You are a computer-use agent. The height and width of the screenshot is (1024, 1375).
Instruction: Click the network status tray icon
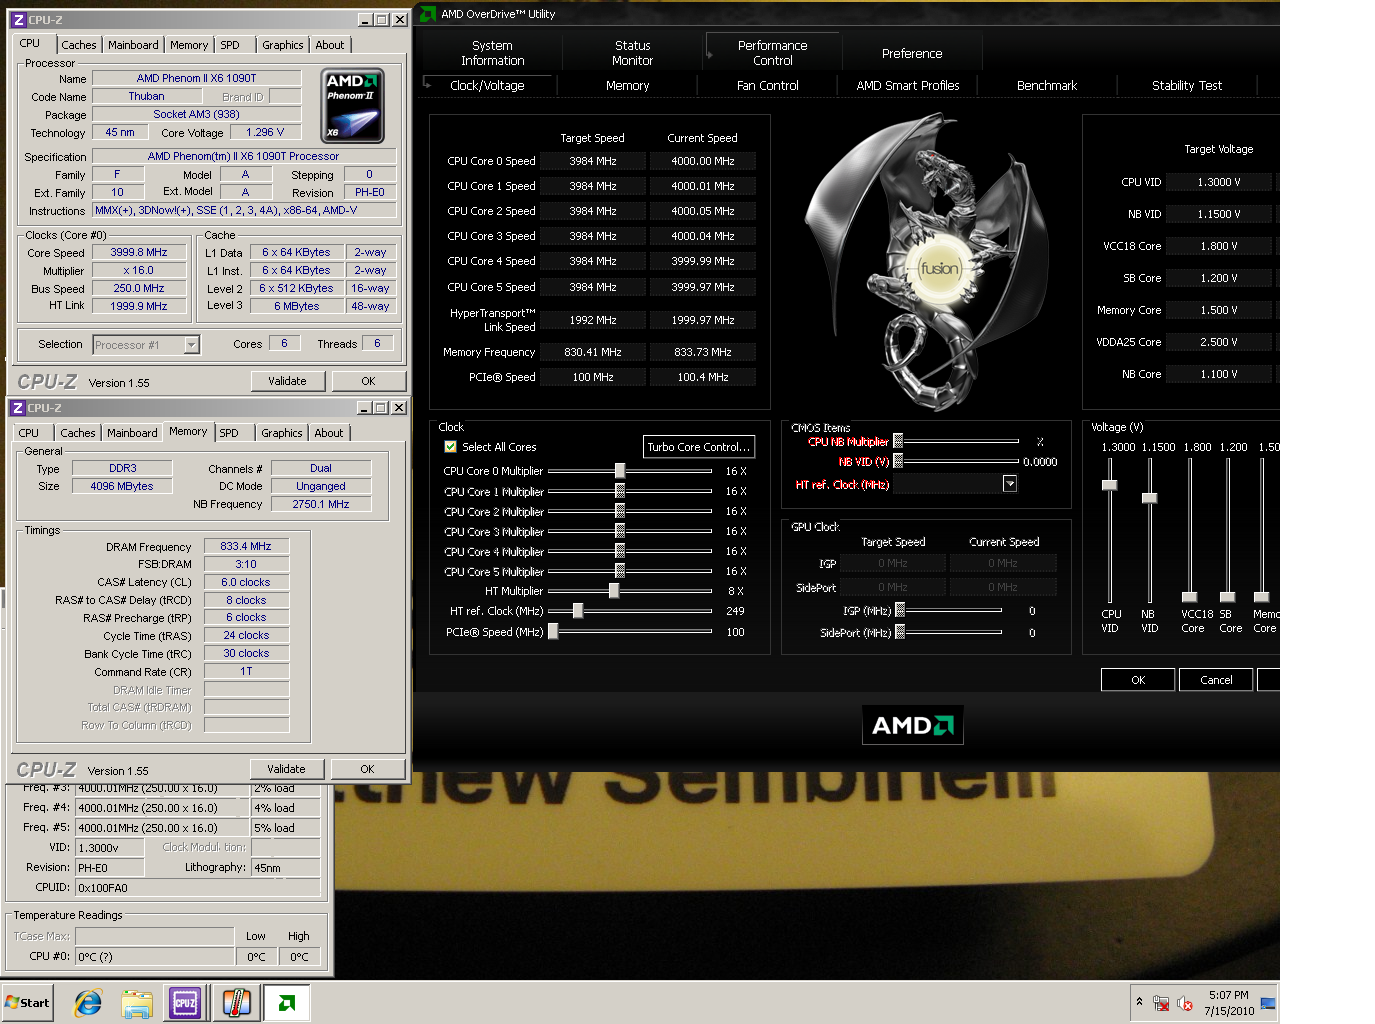(1161, 1003)
